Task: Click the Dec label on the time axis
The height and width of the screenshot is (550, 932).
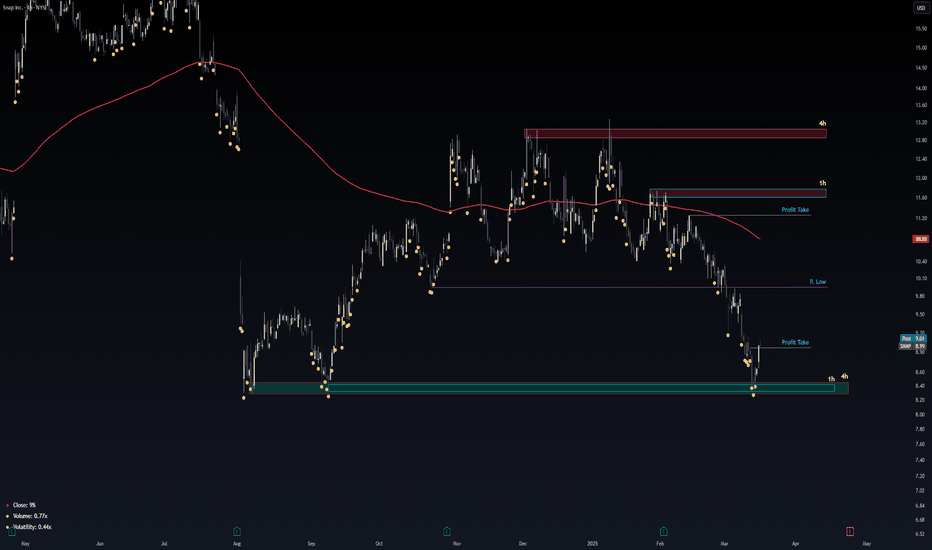Action: click(523, 543)
